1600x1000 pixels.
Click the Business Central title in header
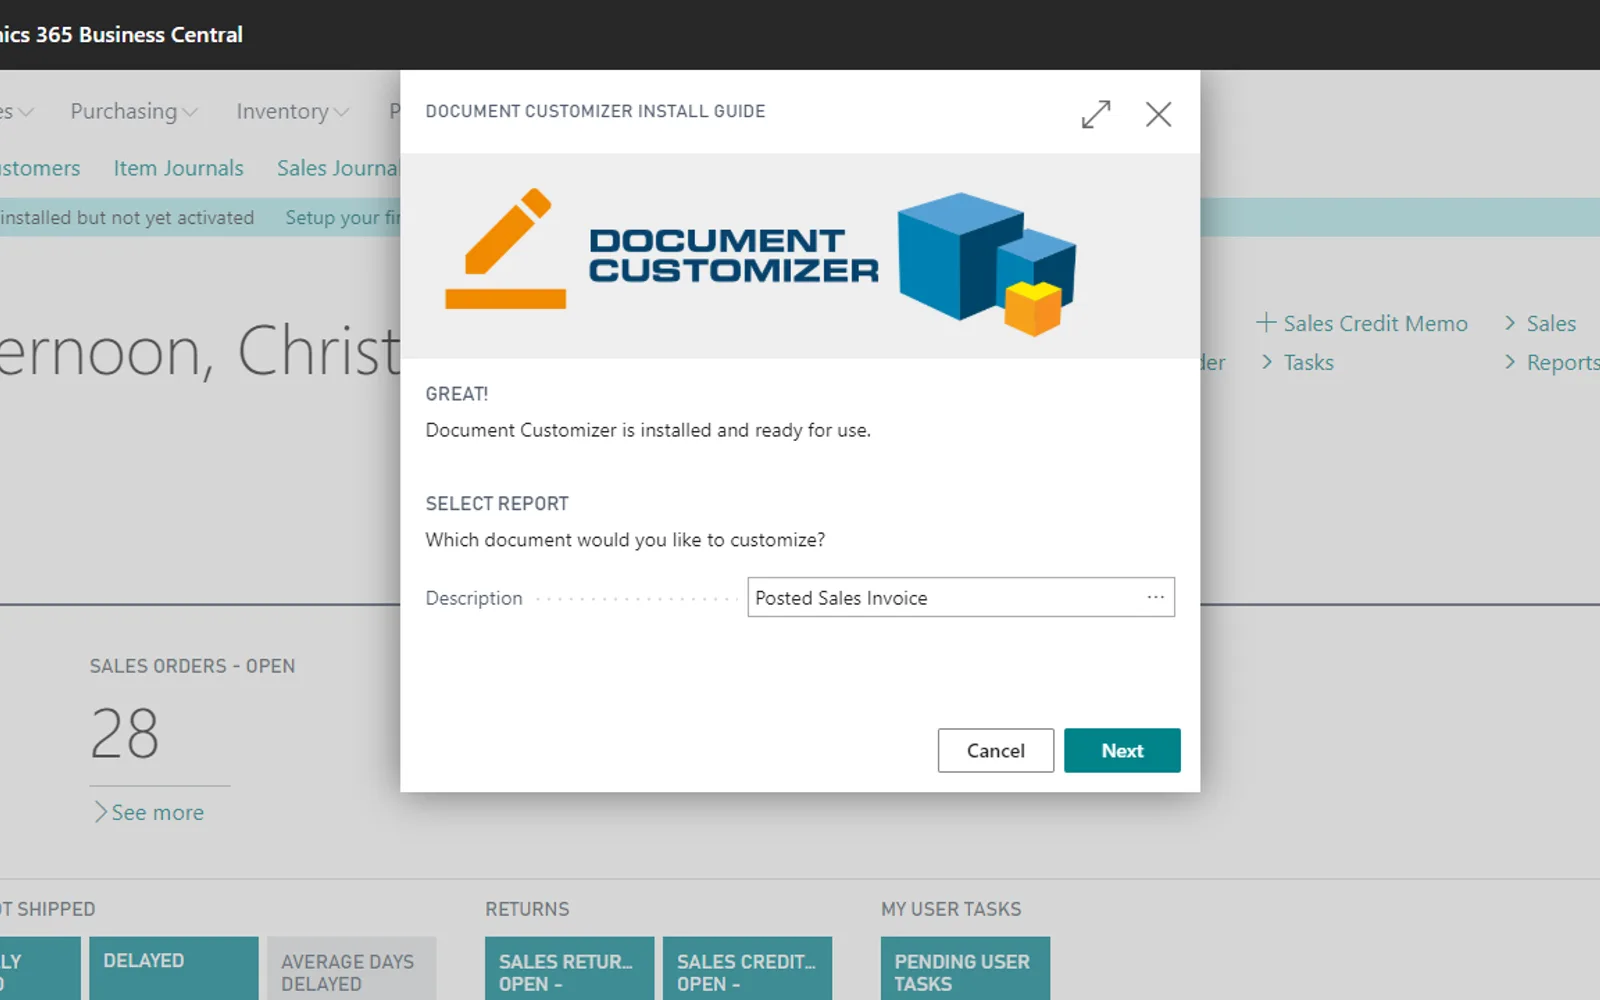pos(121,34)
